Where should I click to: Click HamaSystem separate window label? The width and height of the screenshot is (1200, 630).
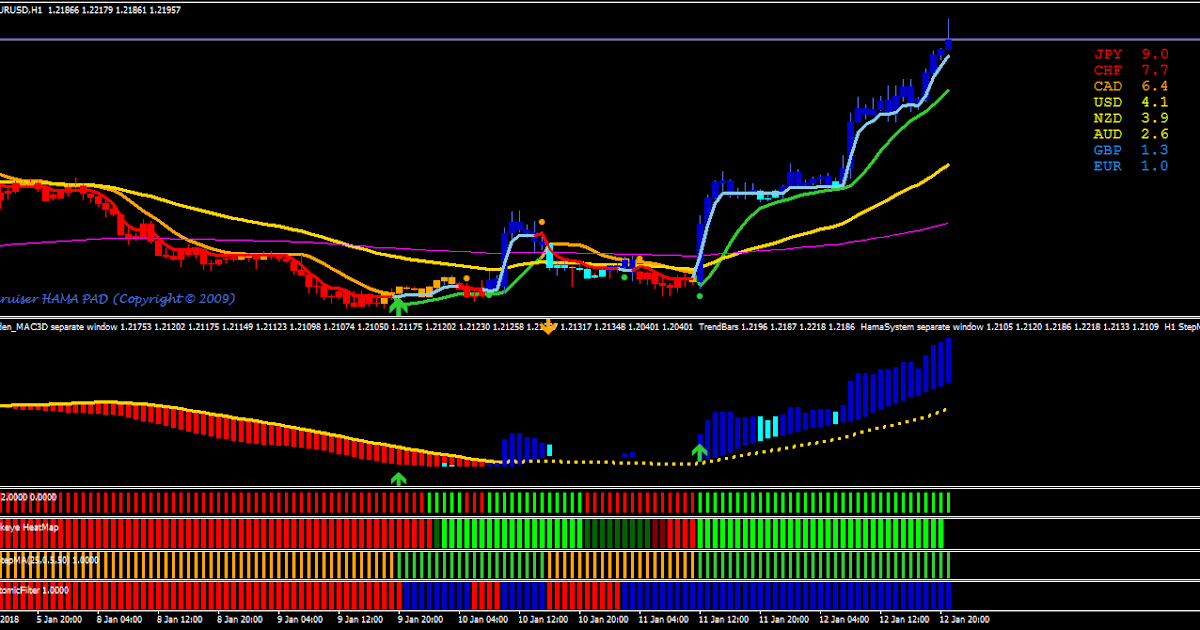click(x=922, y=327)
